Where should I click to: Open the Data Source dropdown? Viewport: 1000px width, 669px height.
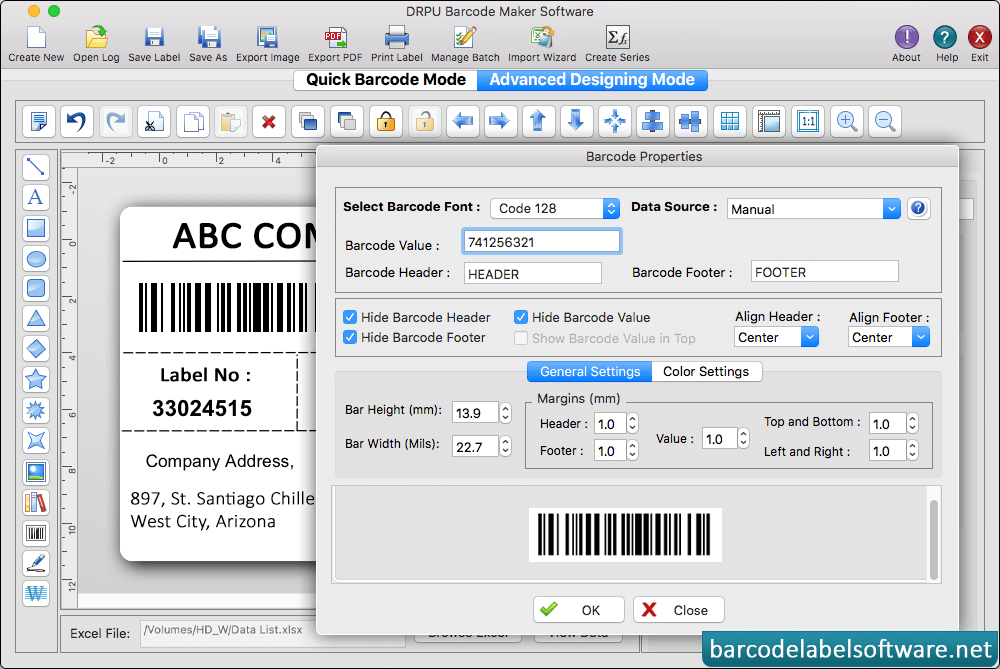pyautogui.click(x=814, y=209)
